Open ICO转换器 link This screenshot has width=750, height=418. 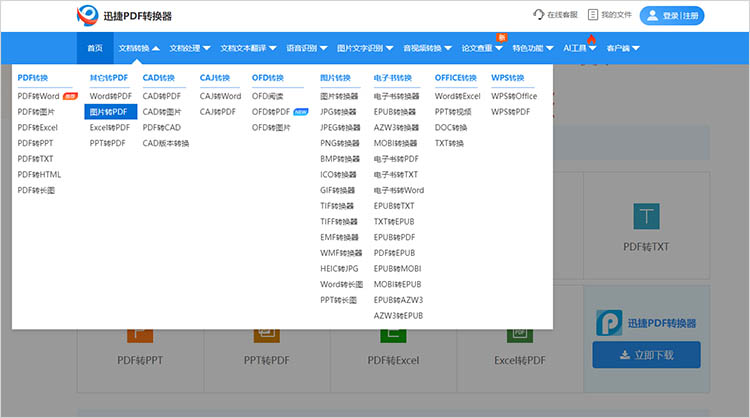click(338, 175)
